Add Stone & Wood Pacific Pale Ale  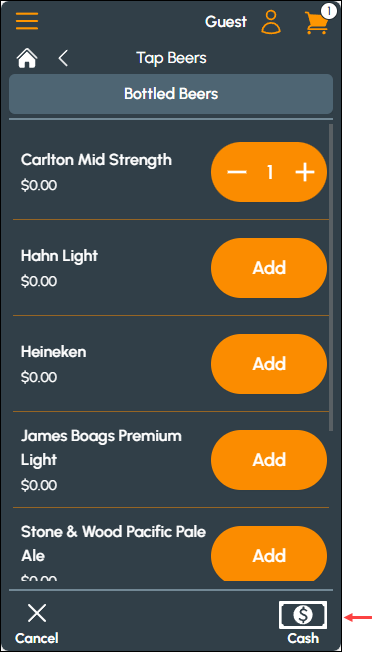(269, 554)
